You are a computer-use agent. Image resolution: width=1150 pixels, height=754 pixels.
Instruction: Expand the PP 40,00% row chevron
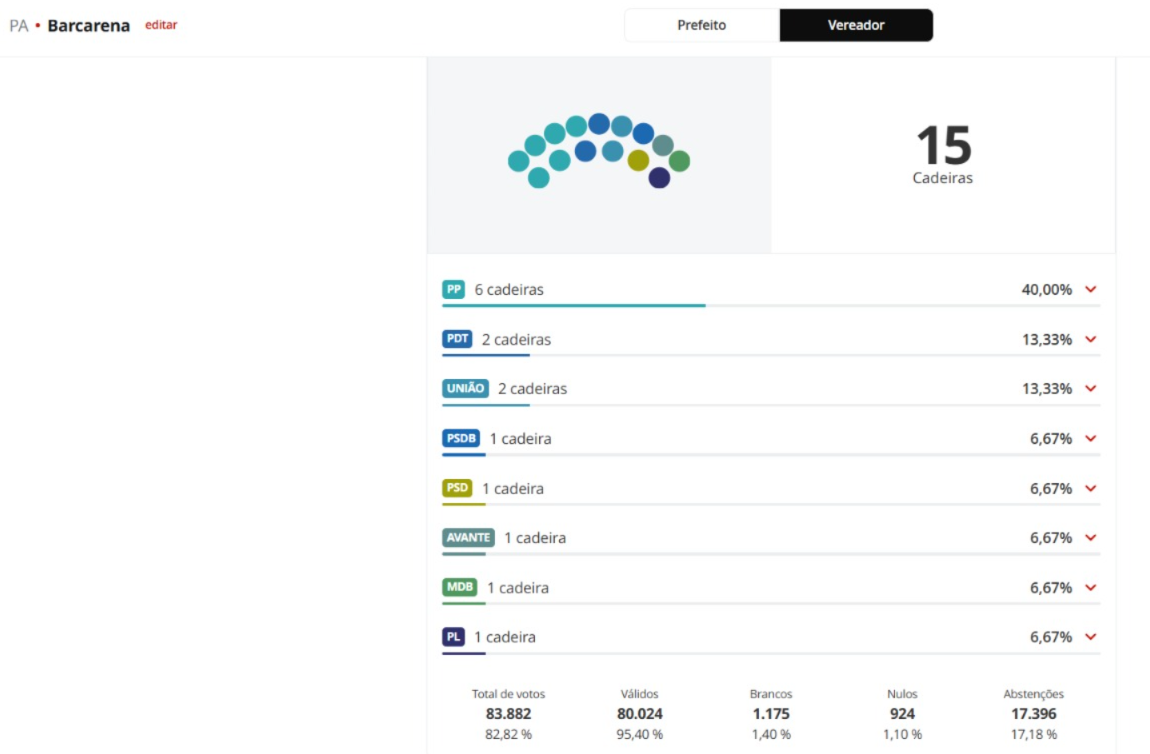pos(1091,289)
